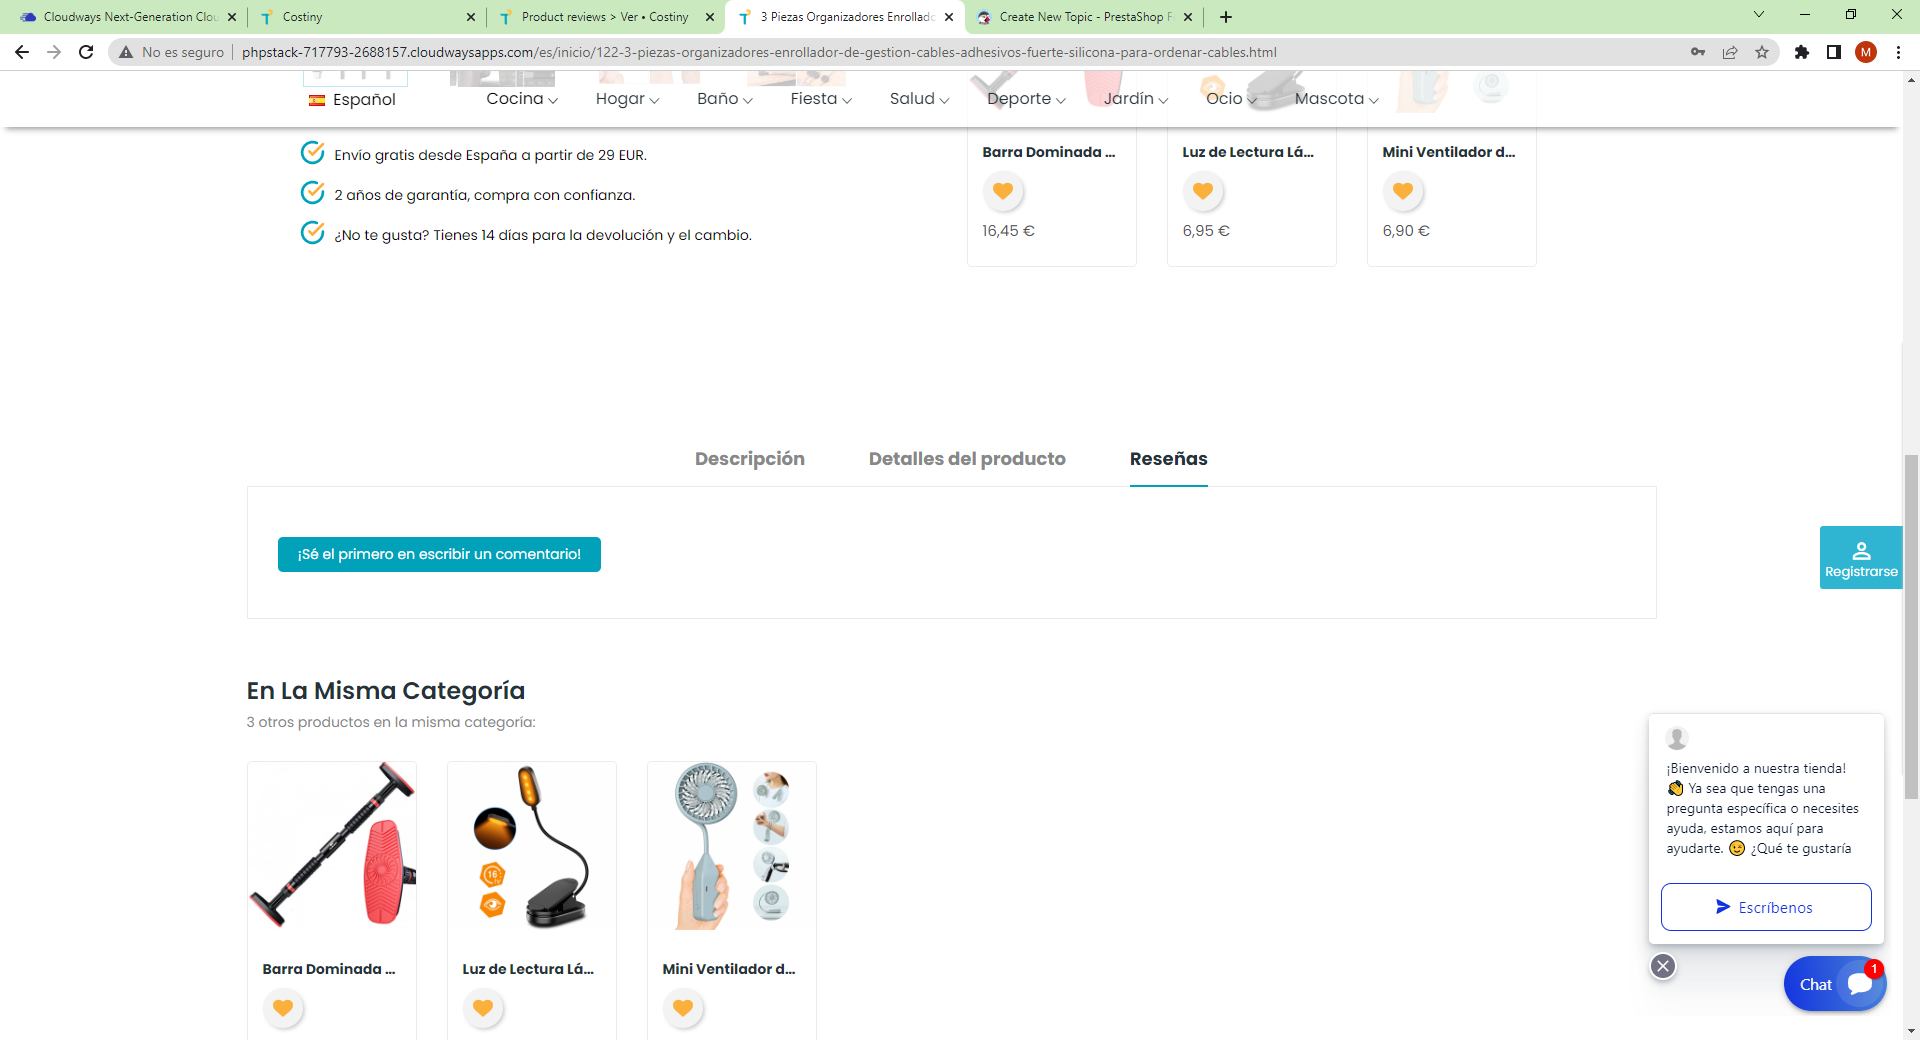This screenshot has width=1920, height=1040.
Task: Click Escríbenos in the chat popup
Action: (1766, 907)
